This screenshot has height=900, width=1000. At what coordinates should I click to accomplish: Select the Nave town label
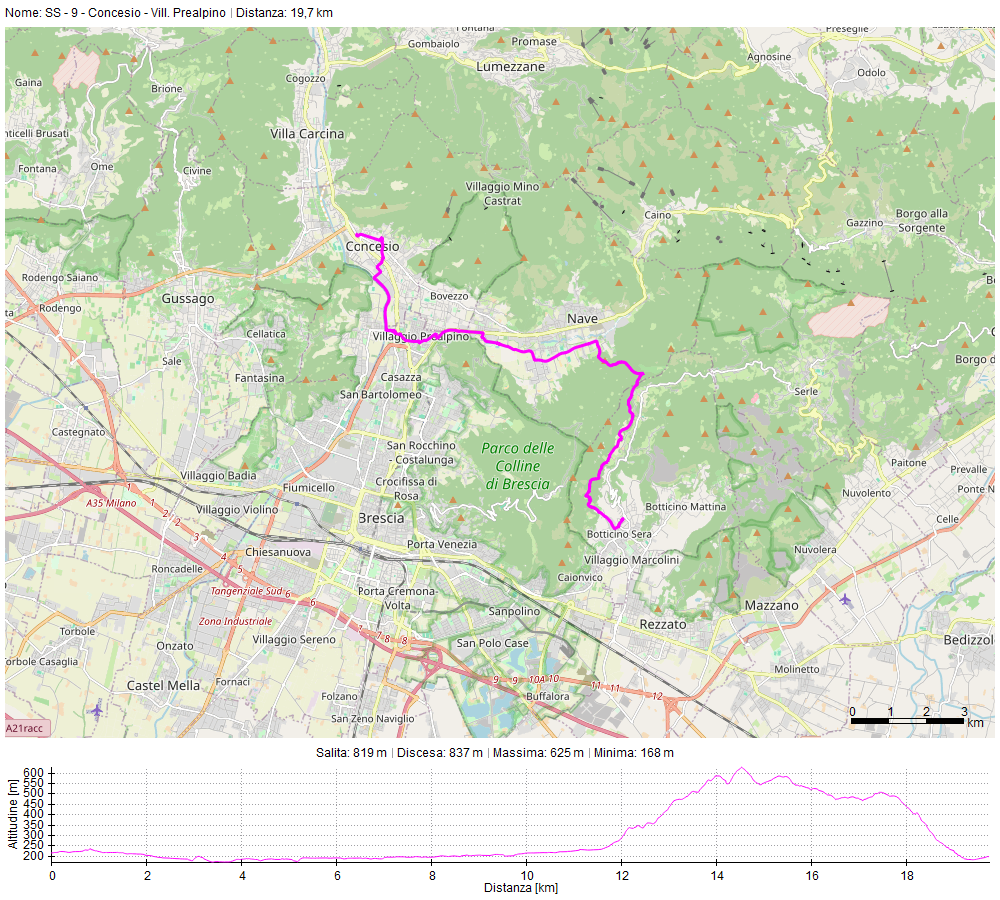coord(582,318)
